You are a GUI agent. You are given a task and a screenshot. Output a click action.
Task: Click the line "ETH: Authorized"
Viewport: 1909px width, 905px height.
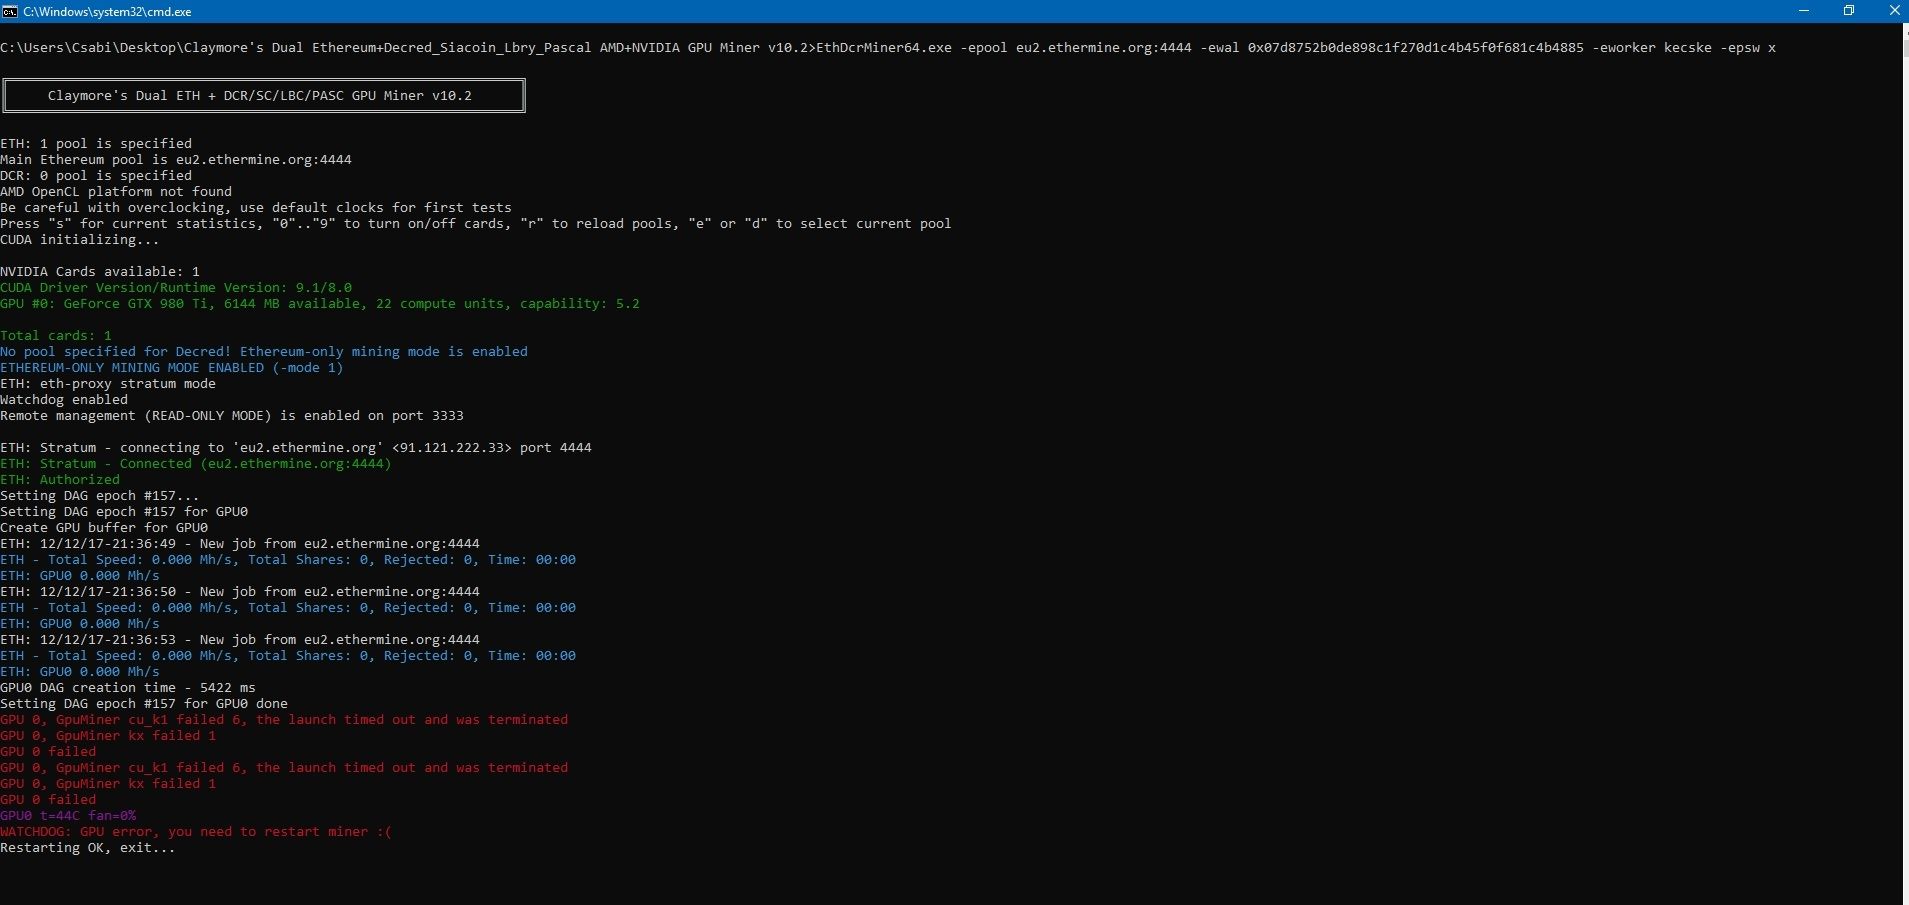(x=60, y=480)
